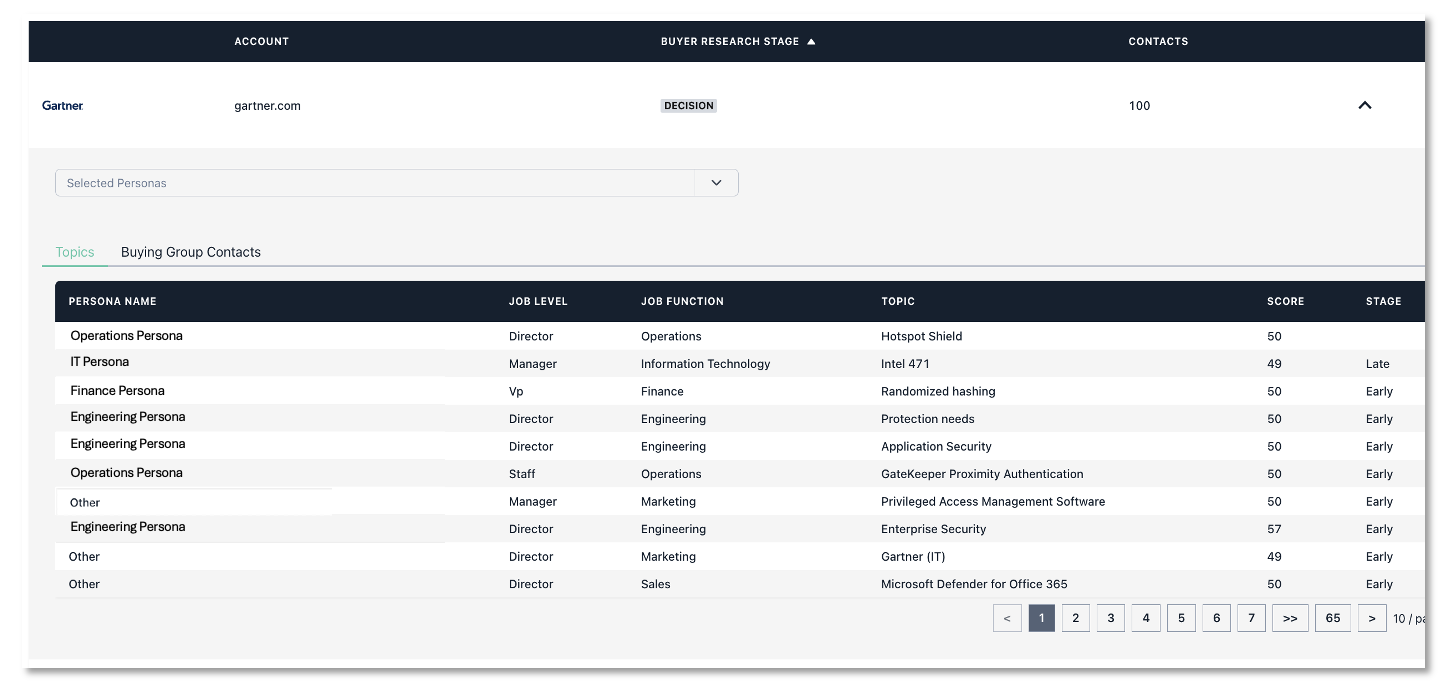The image size is (1456, 692).
Task: Select page 7 in pagination
Action: tap(1251, 617)
